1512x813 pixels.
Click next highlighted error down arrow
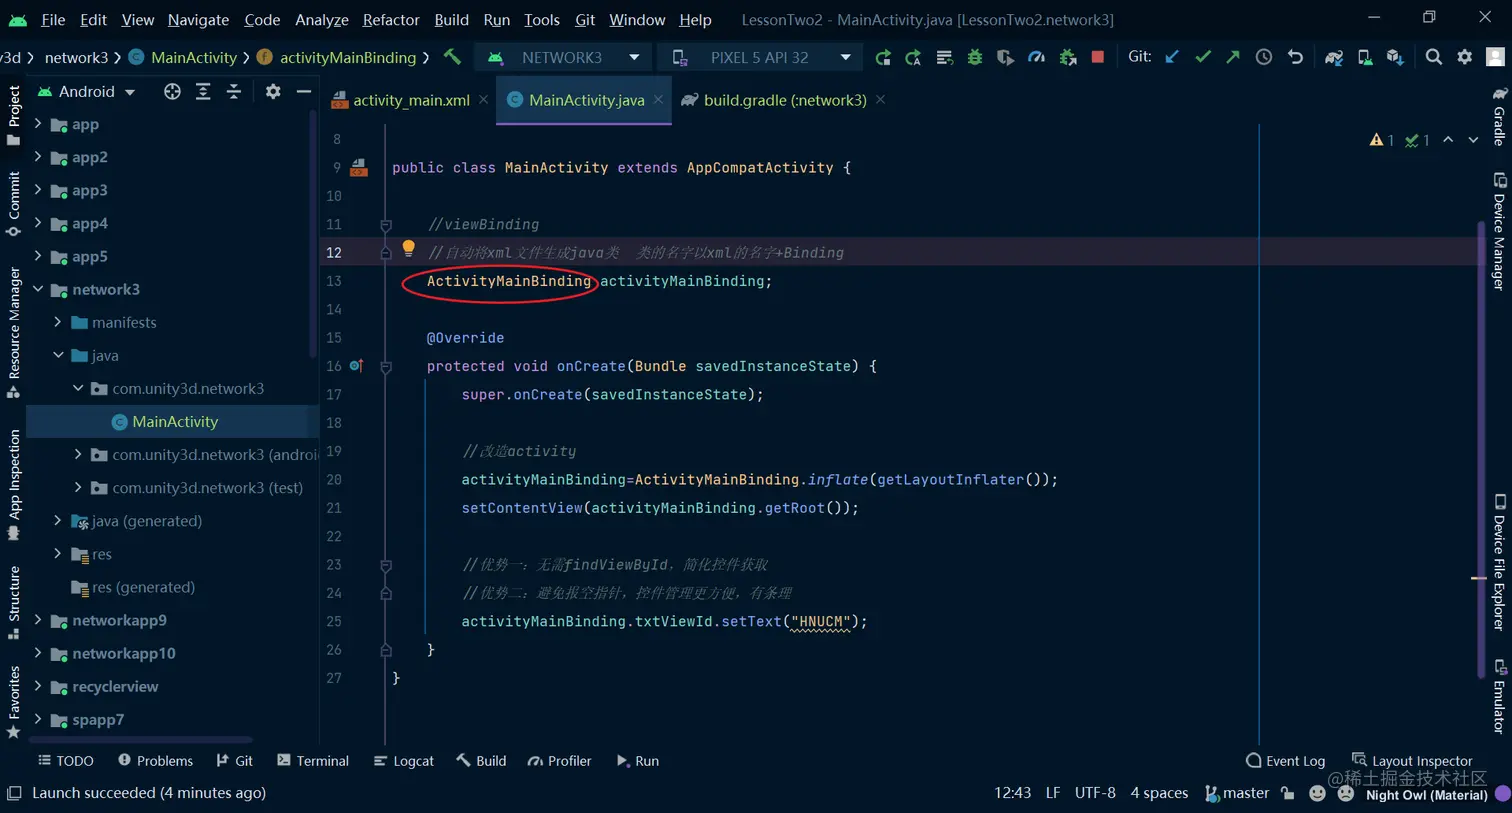coord(1473,140)
